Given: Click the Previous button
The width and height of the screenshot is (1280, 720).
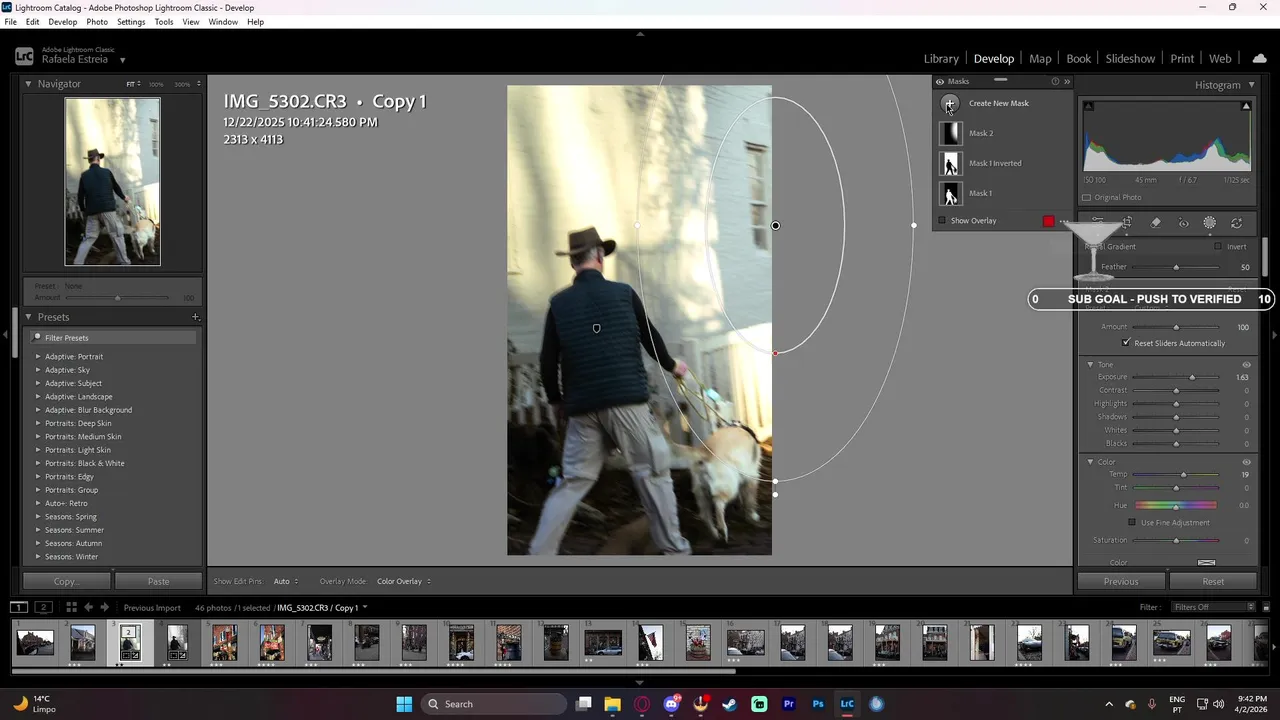Looking at the screenshot, I should 1121,581.
